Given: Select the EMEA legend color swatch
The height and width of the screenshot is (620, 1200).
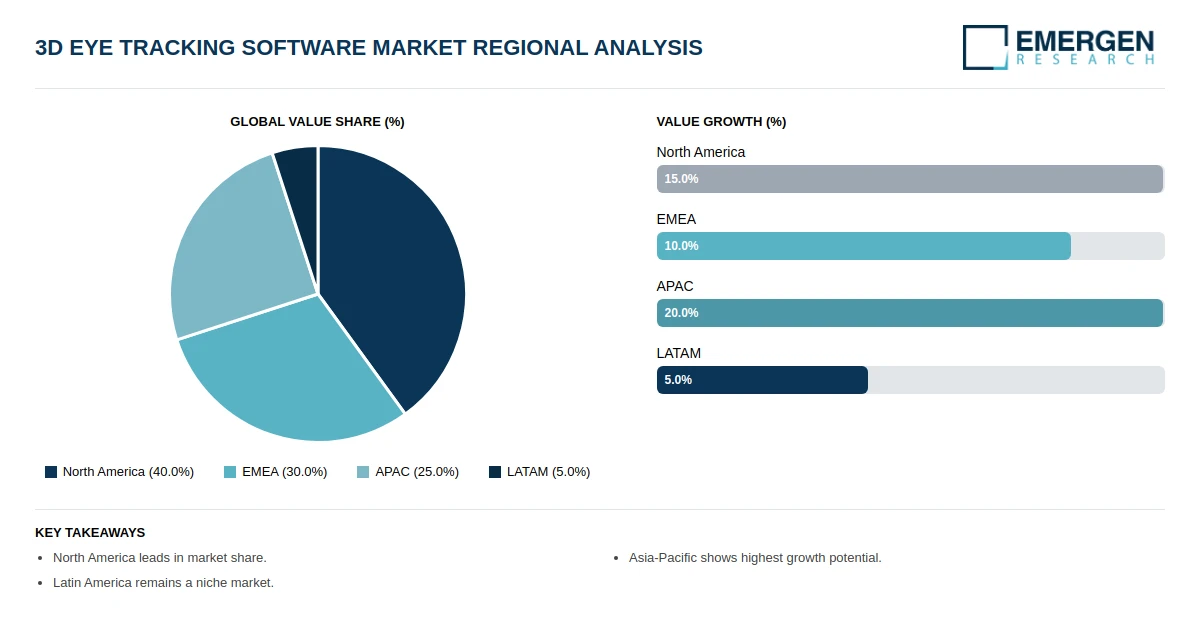Looking at the screenshot, I should [230, 472].
